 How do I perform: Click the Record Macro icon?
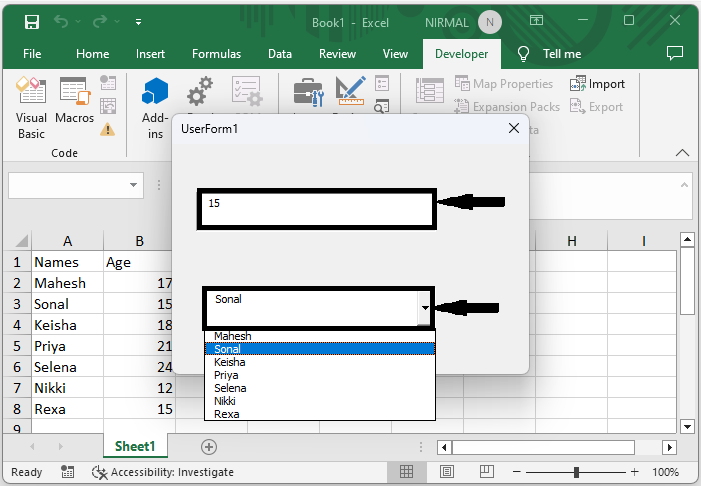(108, 83)
